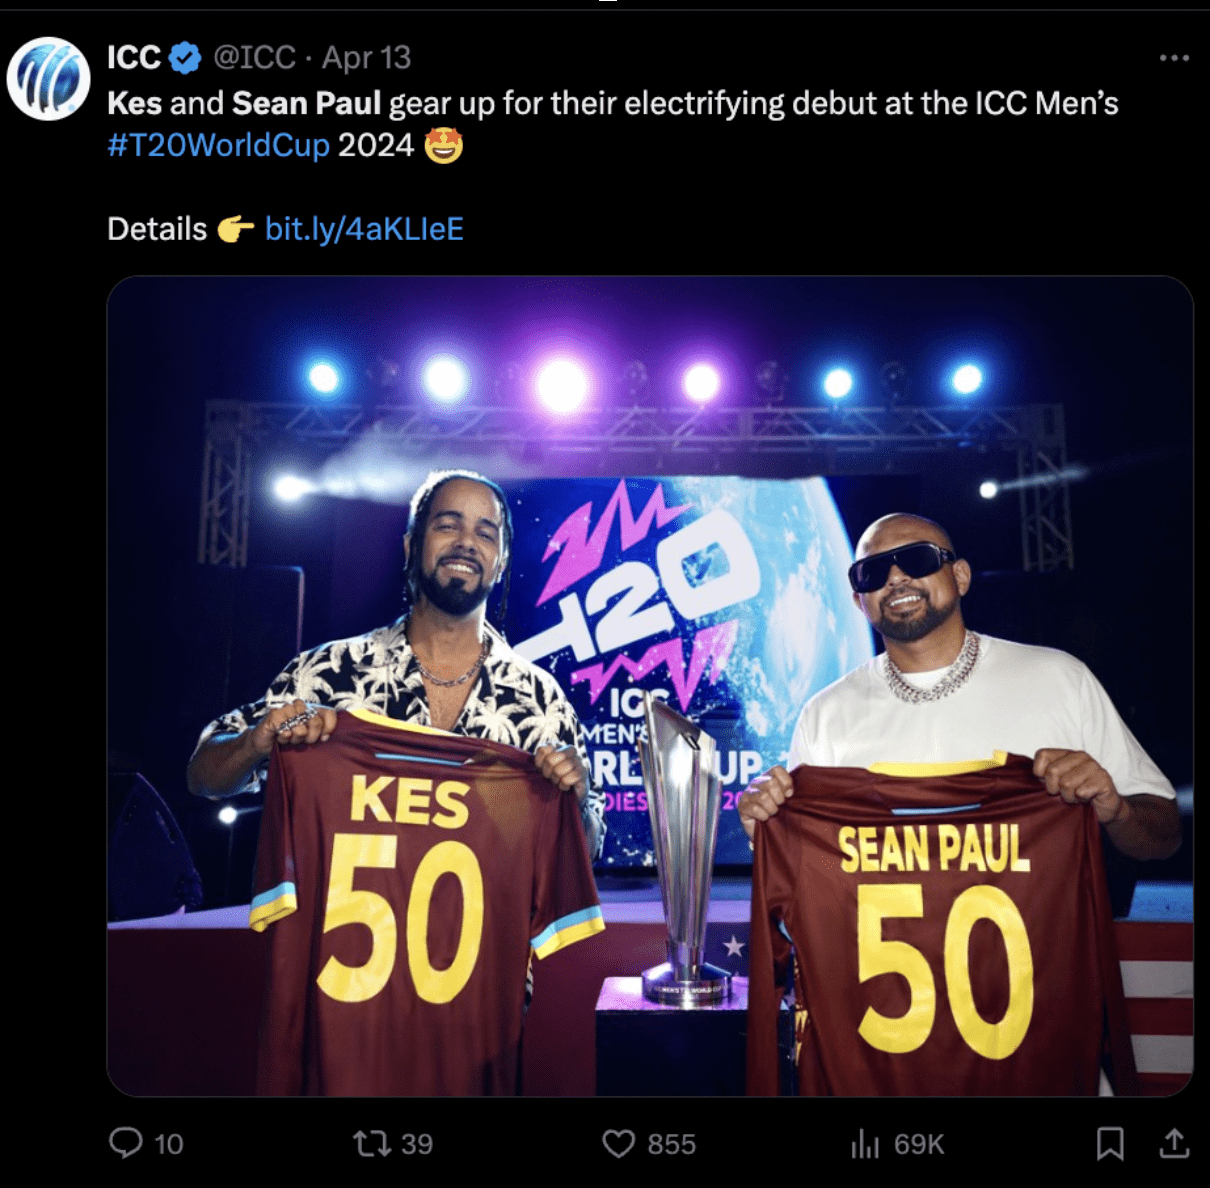Click the reply speech bubble icon
Image resolution: width=1210 pixels, height=1188 pixels.
pos(126,1142)
